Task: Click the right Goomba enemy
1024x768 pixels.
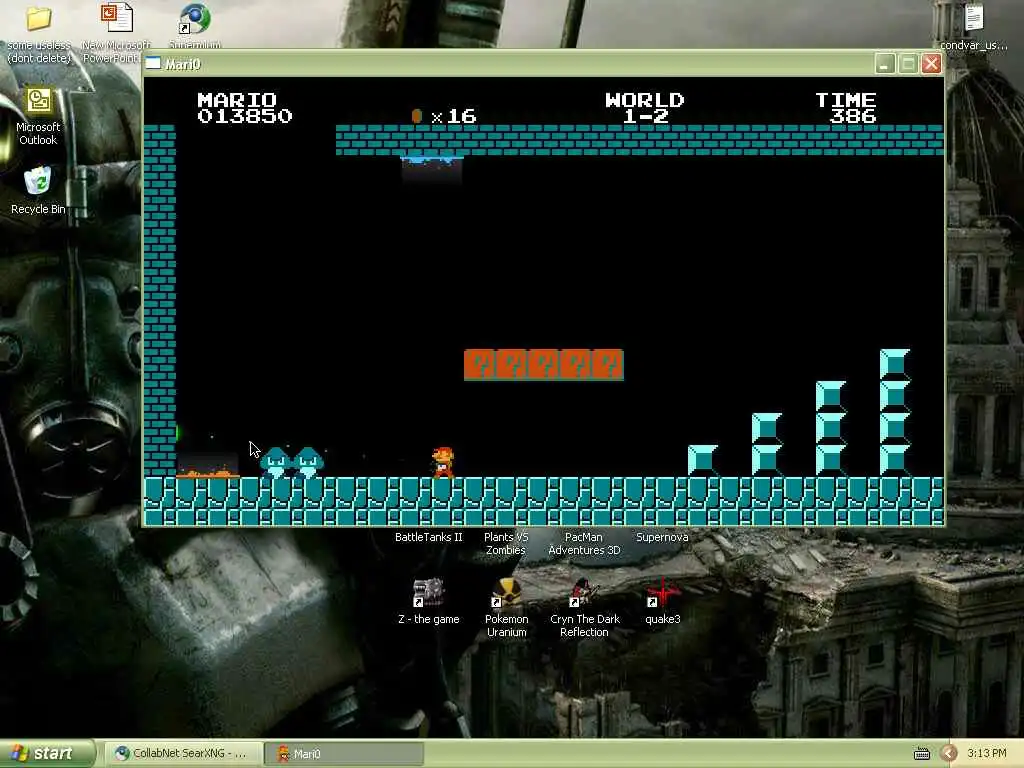Action: [x=308, y=462]
